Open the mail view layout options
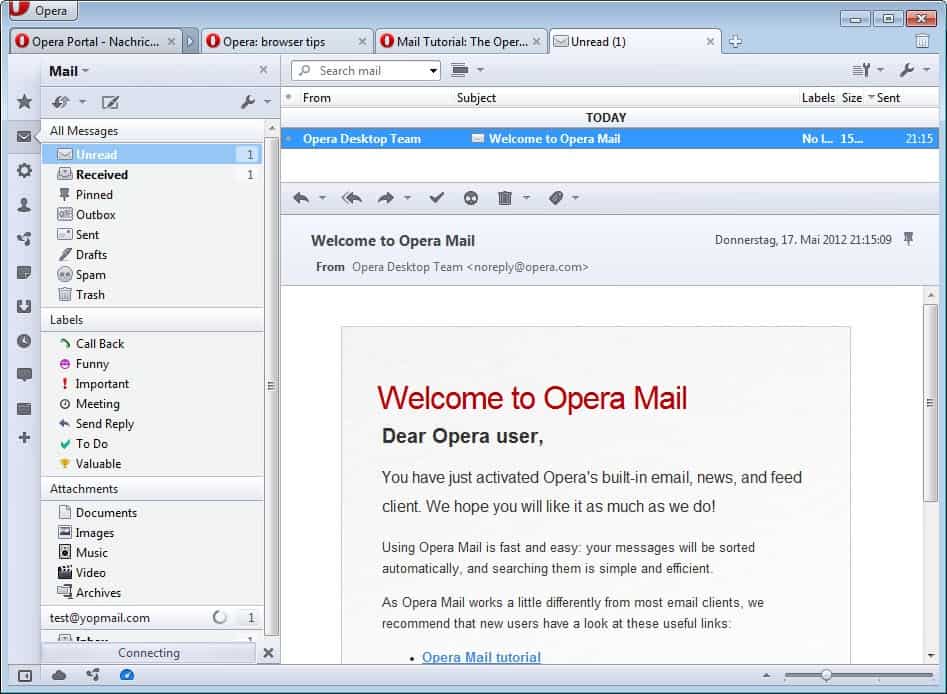 (x=460, y=70)
